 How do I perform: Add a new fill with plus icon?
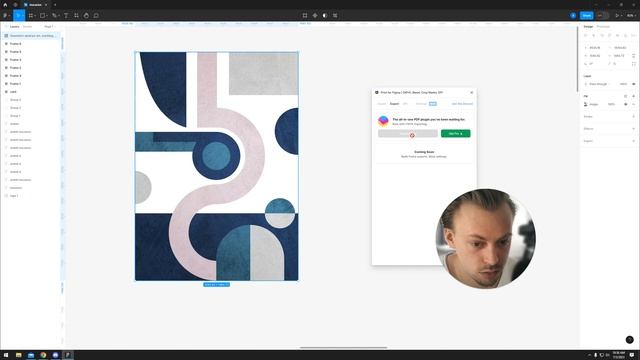click(x=633, y=96)
